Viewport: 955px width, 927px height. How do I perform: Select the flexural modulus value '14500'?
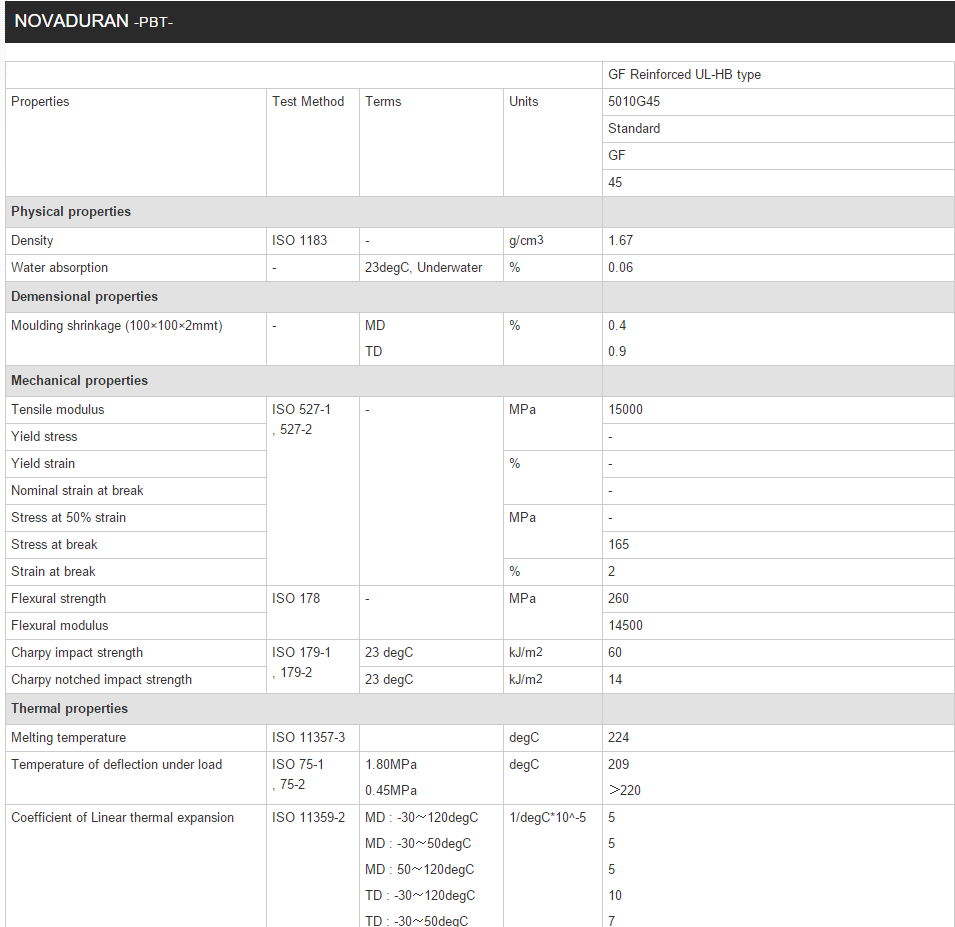(x=625, y=626)
